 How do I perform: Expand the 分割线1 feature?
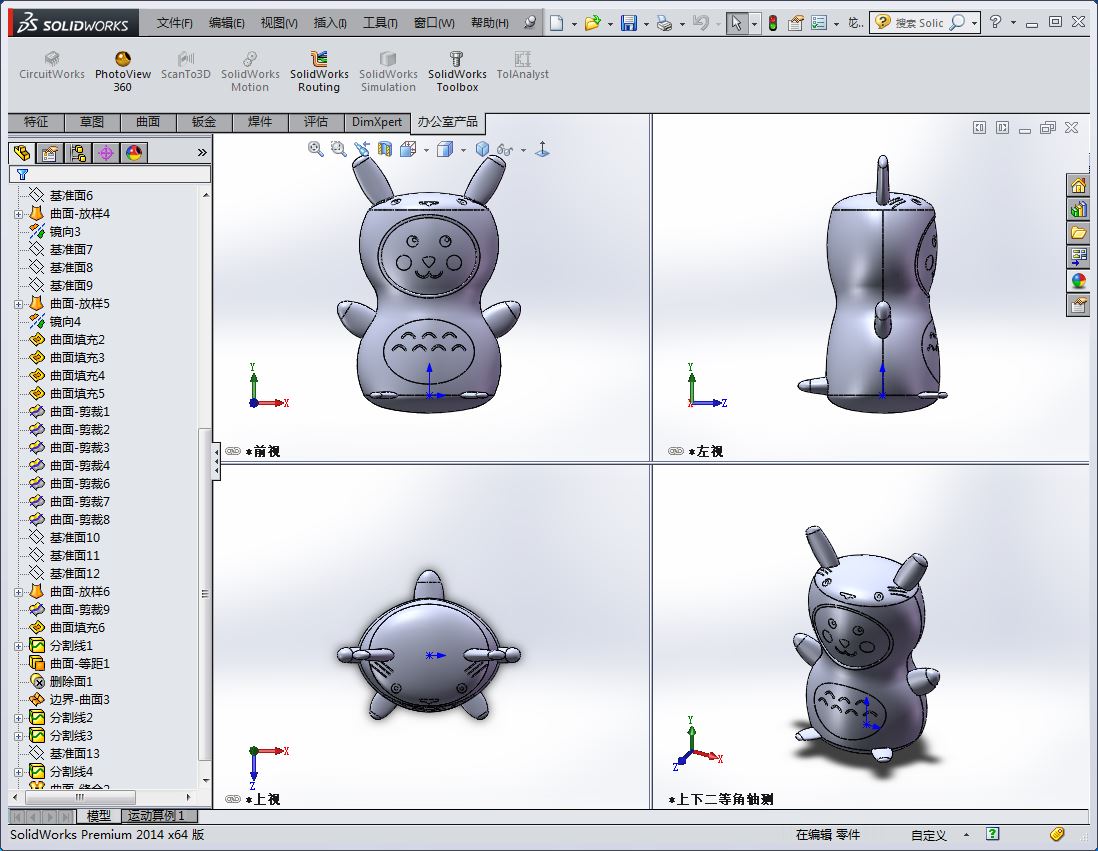point(18,646)
